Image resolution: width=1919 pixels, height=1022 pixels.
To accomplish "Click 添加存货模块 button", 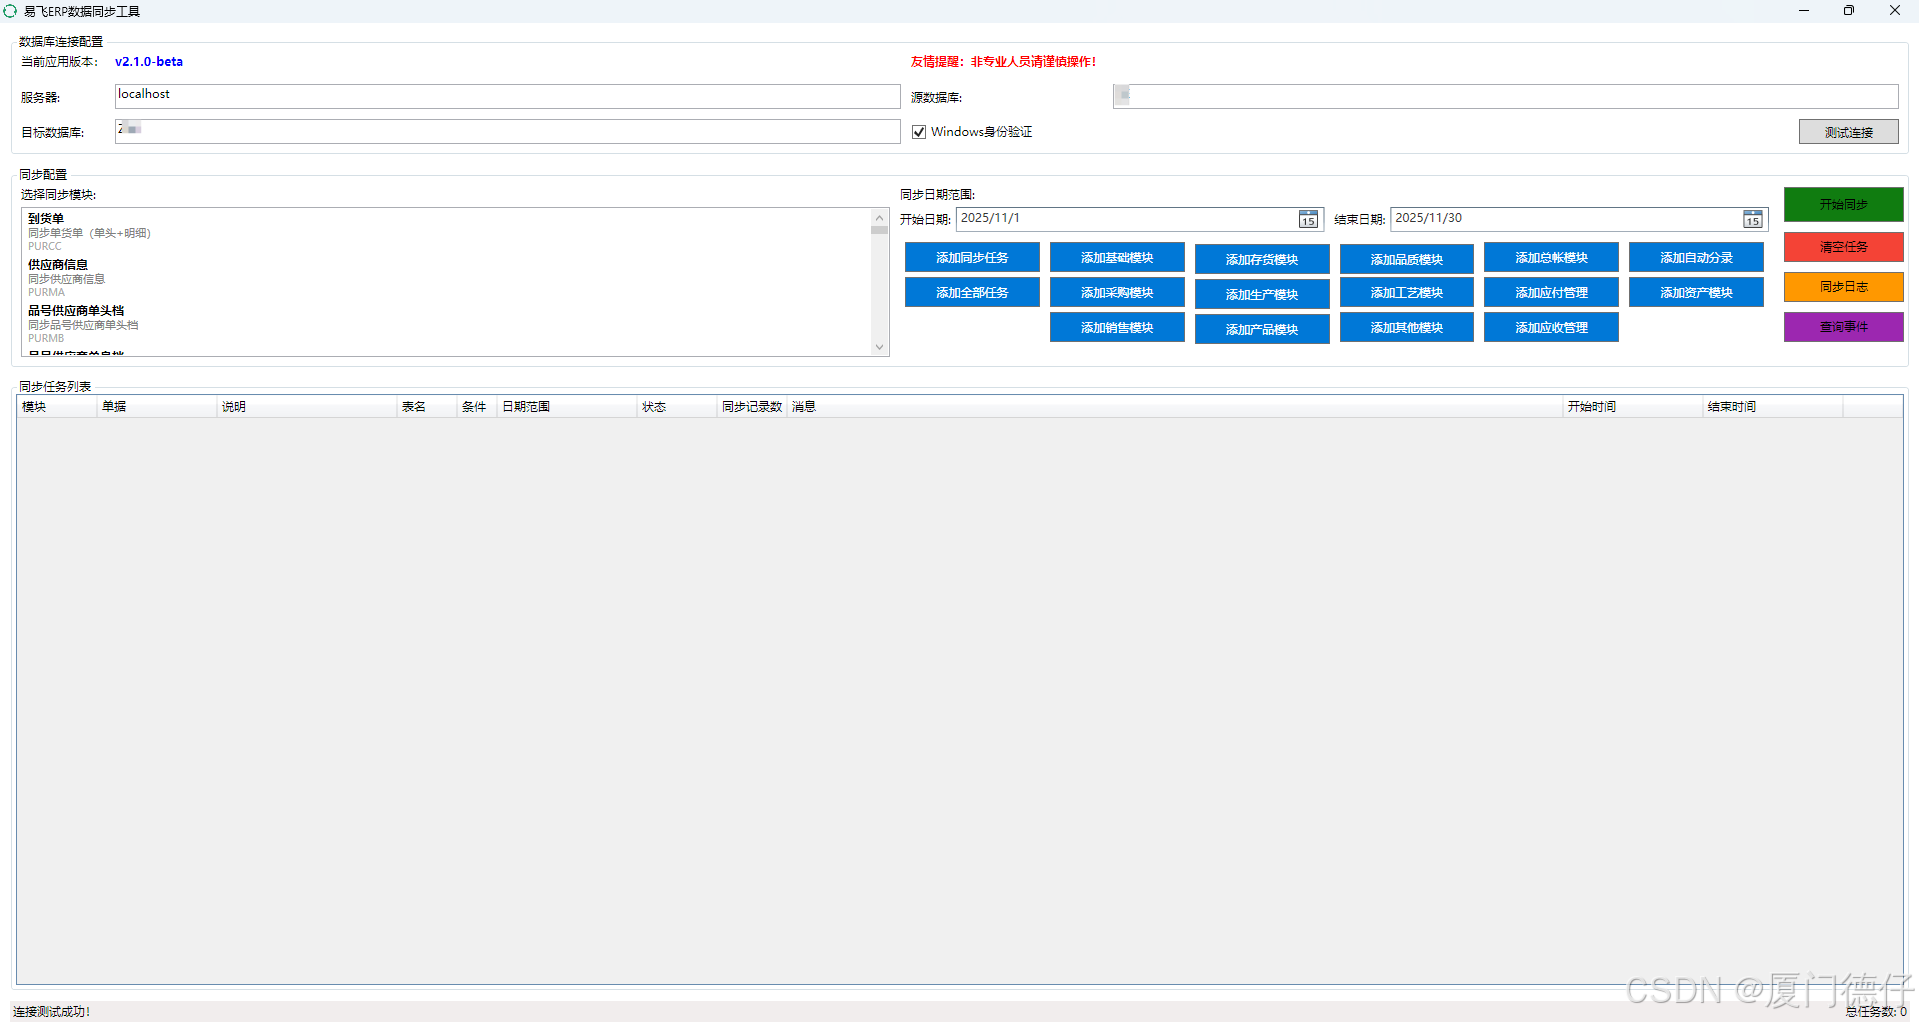I will click(1262, 259).
